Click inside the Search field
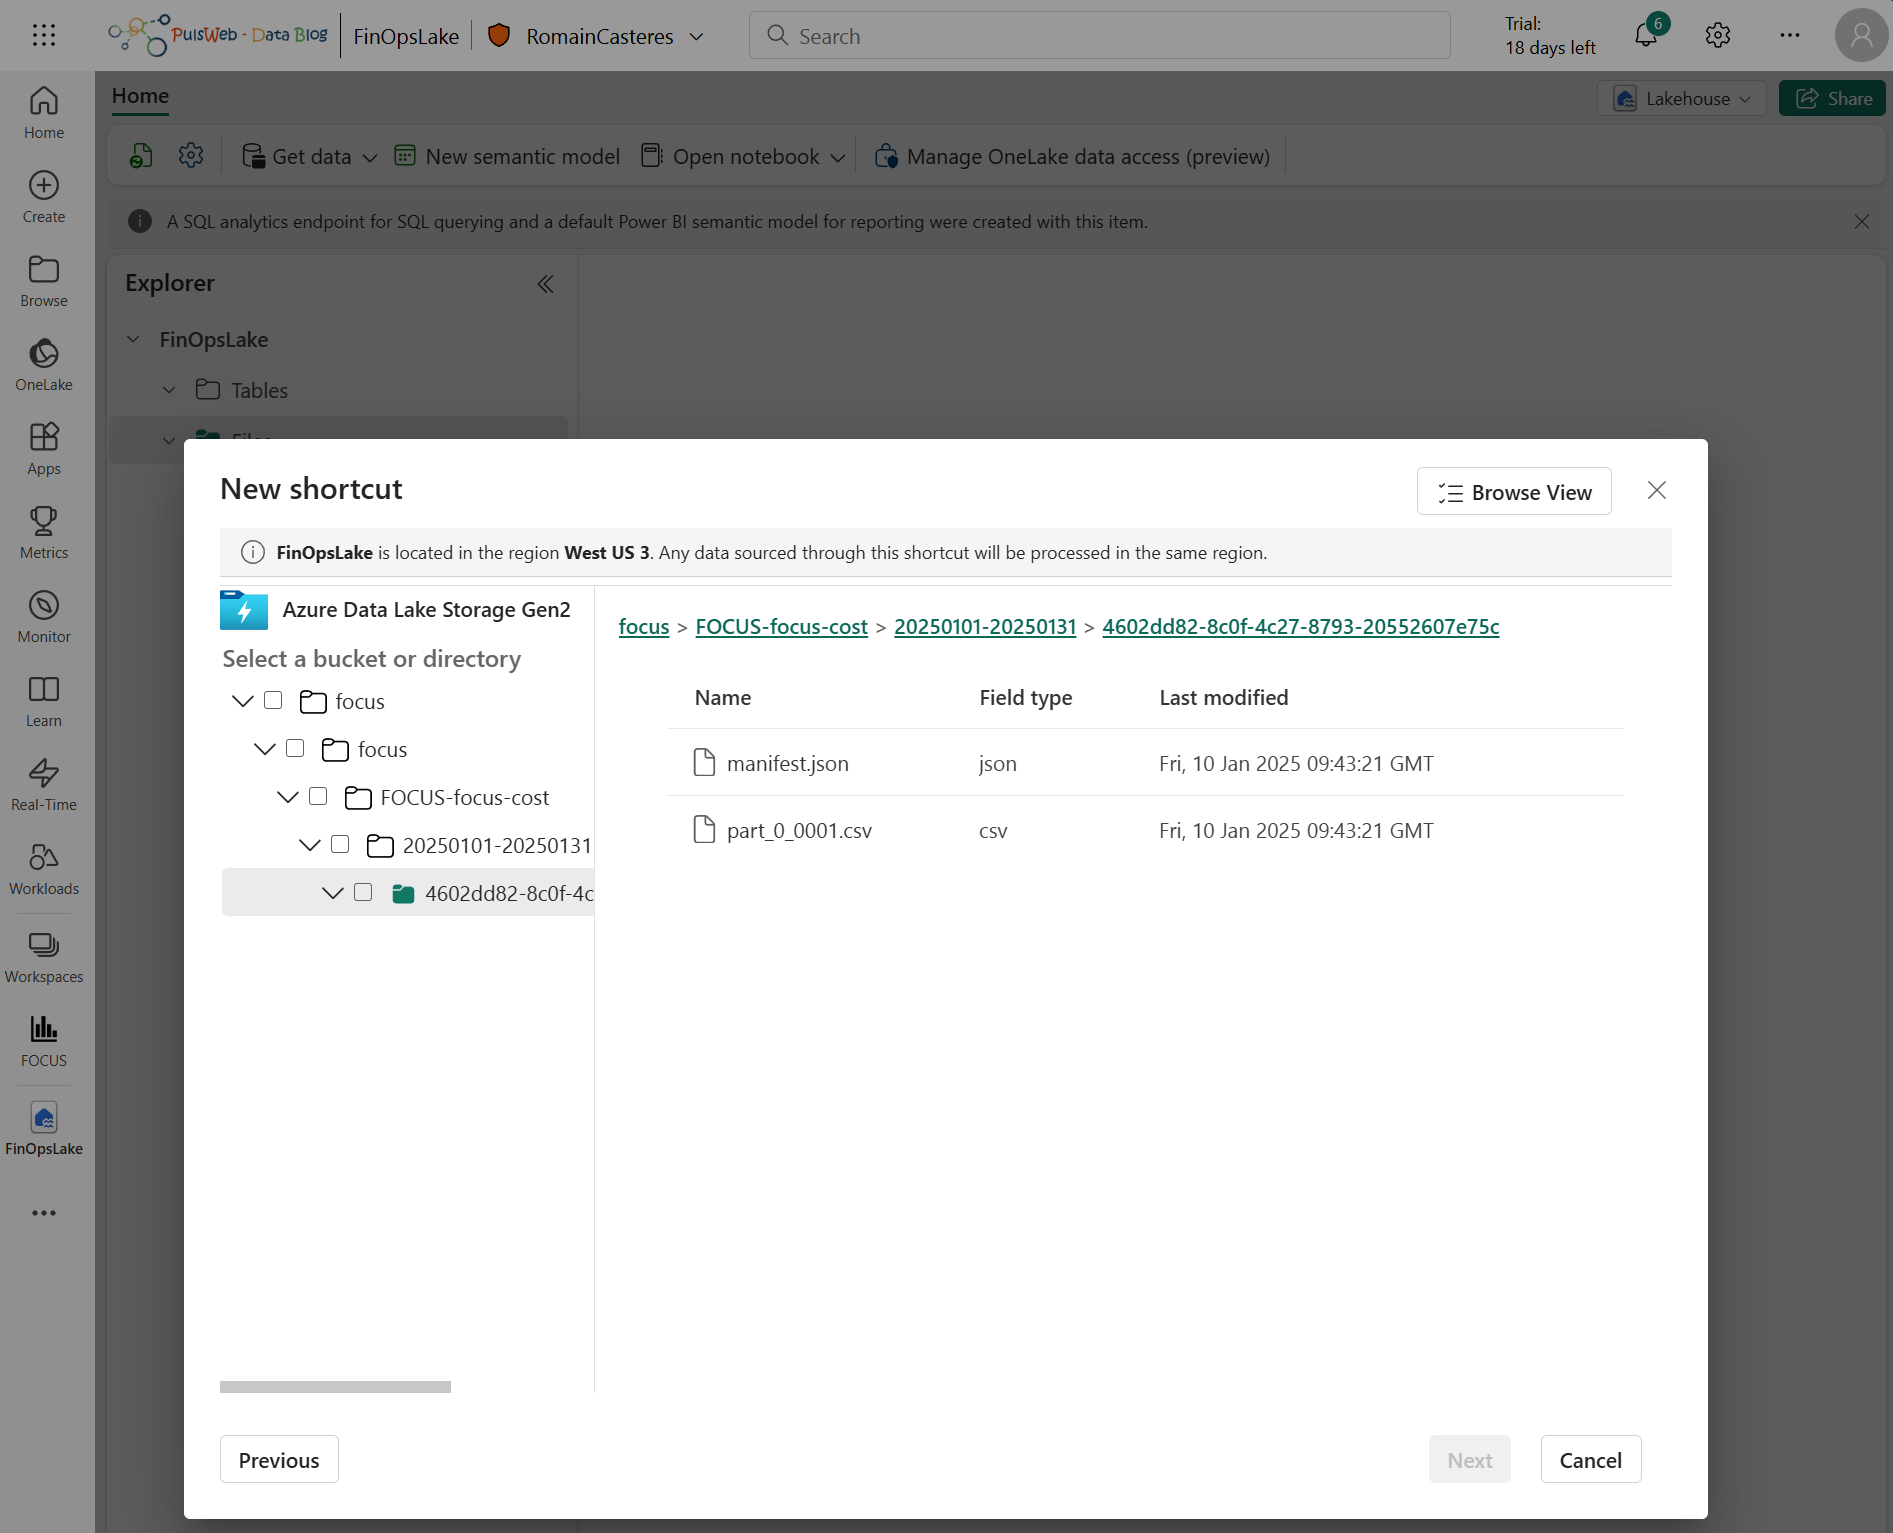 [1097, 35]
